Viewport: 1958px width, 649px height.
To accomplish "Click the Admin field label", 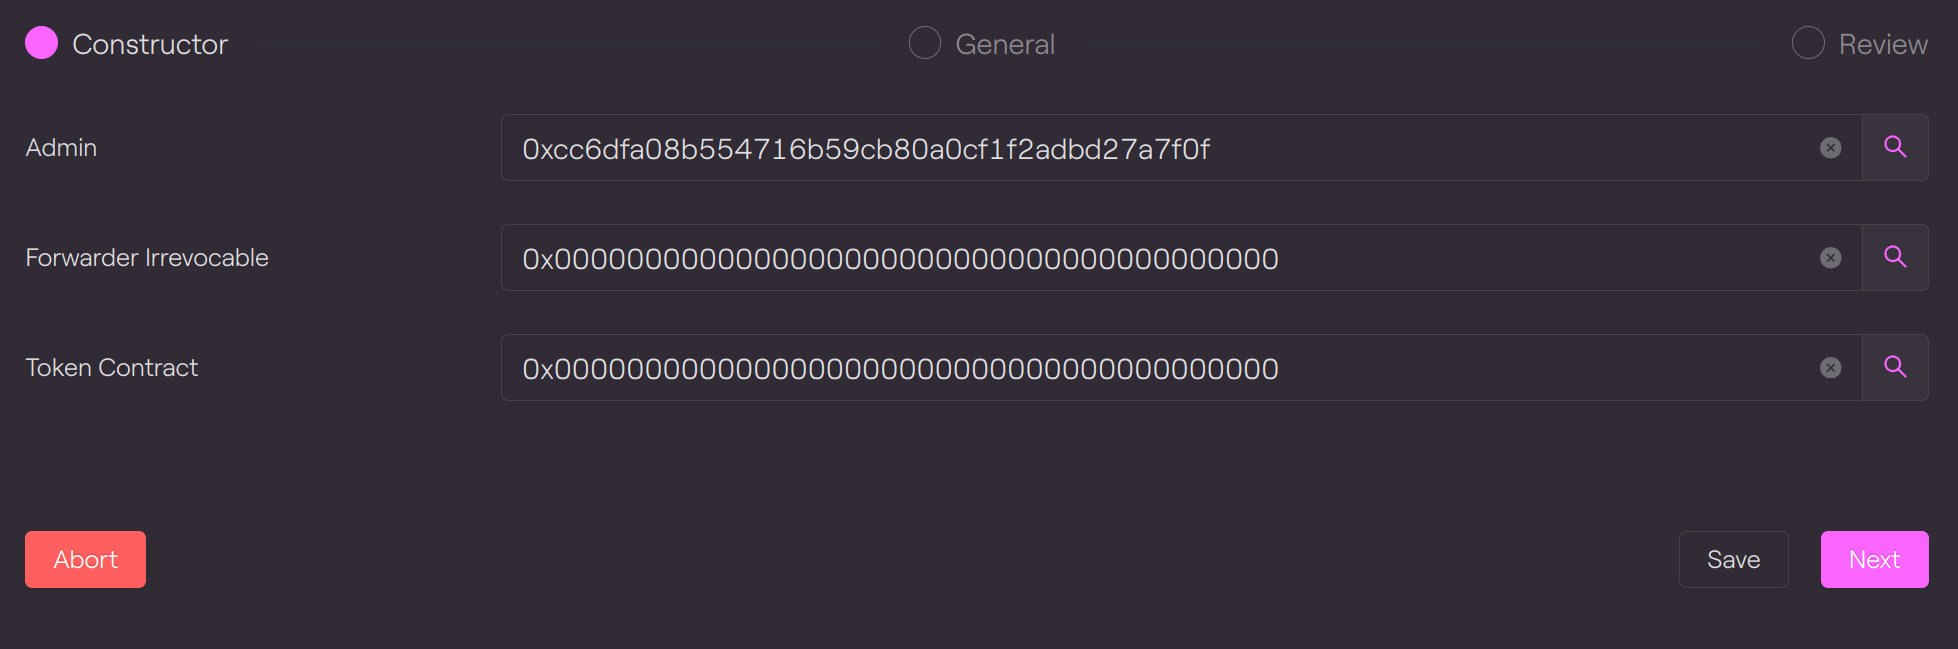I will pyautogui.click(x=61, y=147).
